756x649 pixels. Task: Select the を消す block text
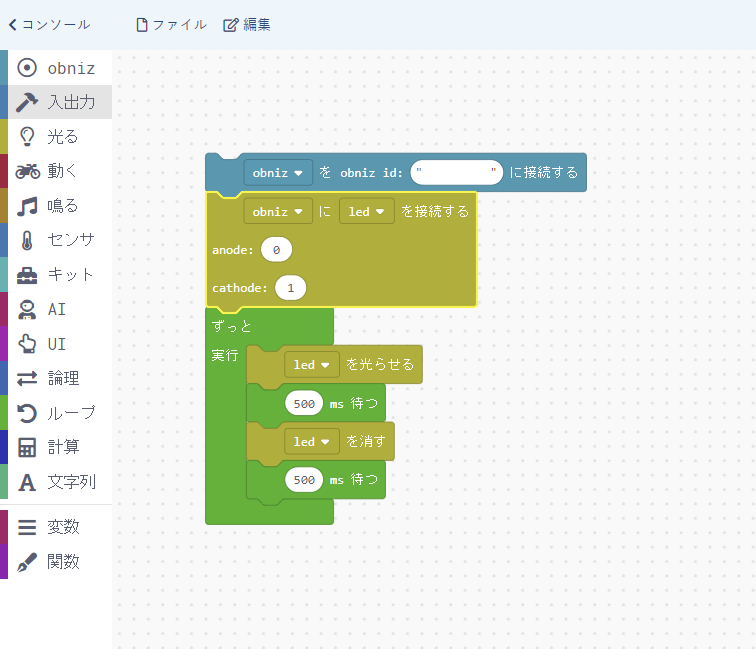365,441
